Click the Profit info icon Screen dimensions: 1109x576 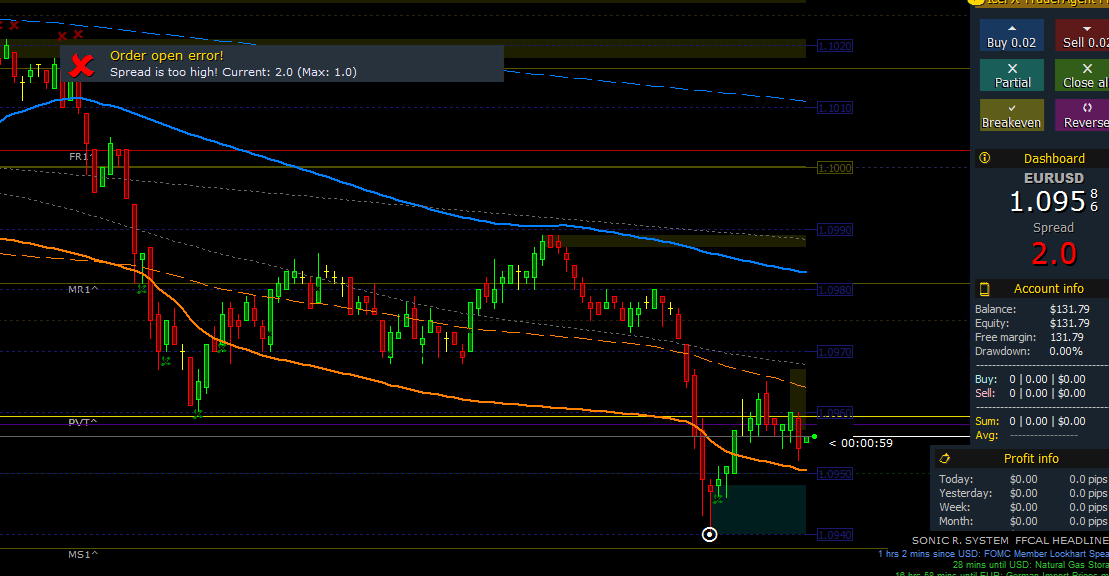pyautogui.click(x=944, y=459)
